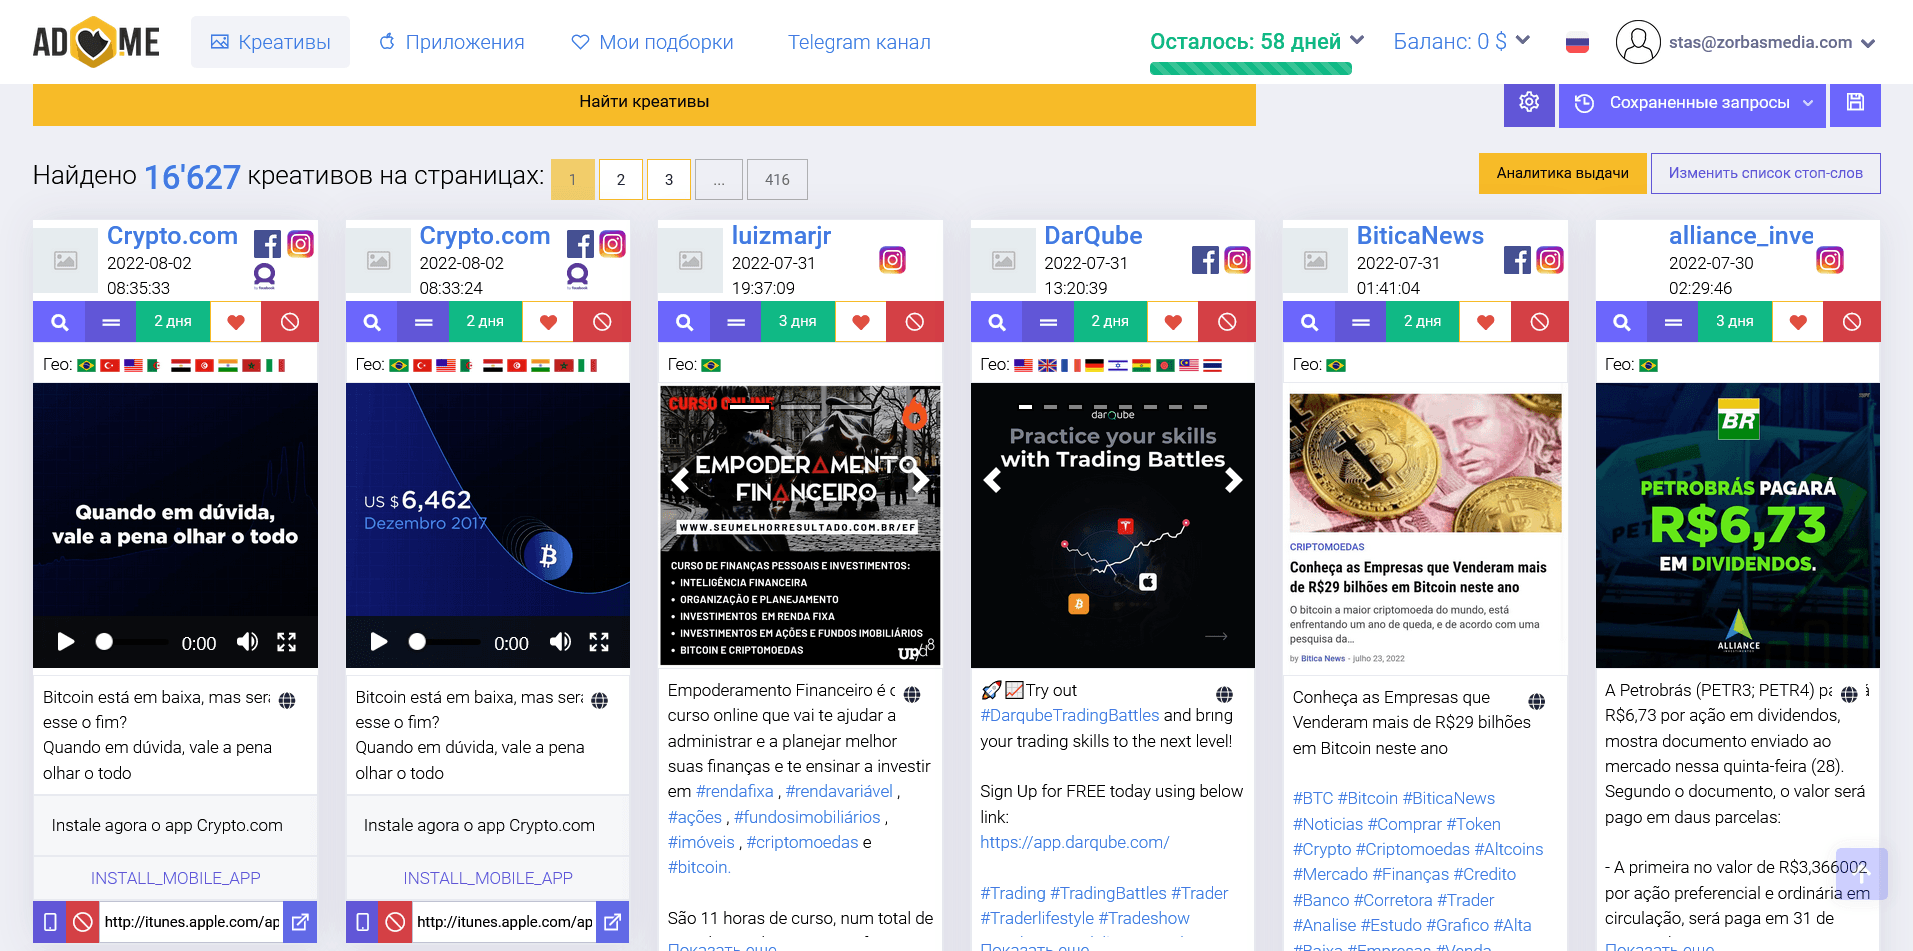Screen dimensions: 1913x951
Task: Block the BiticaNews creative with the ban icon
Action: 1539,322
